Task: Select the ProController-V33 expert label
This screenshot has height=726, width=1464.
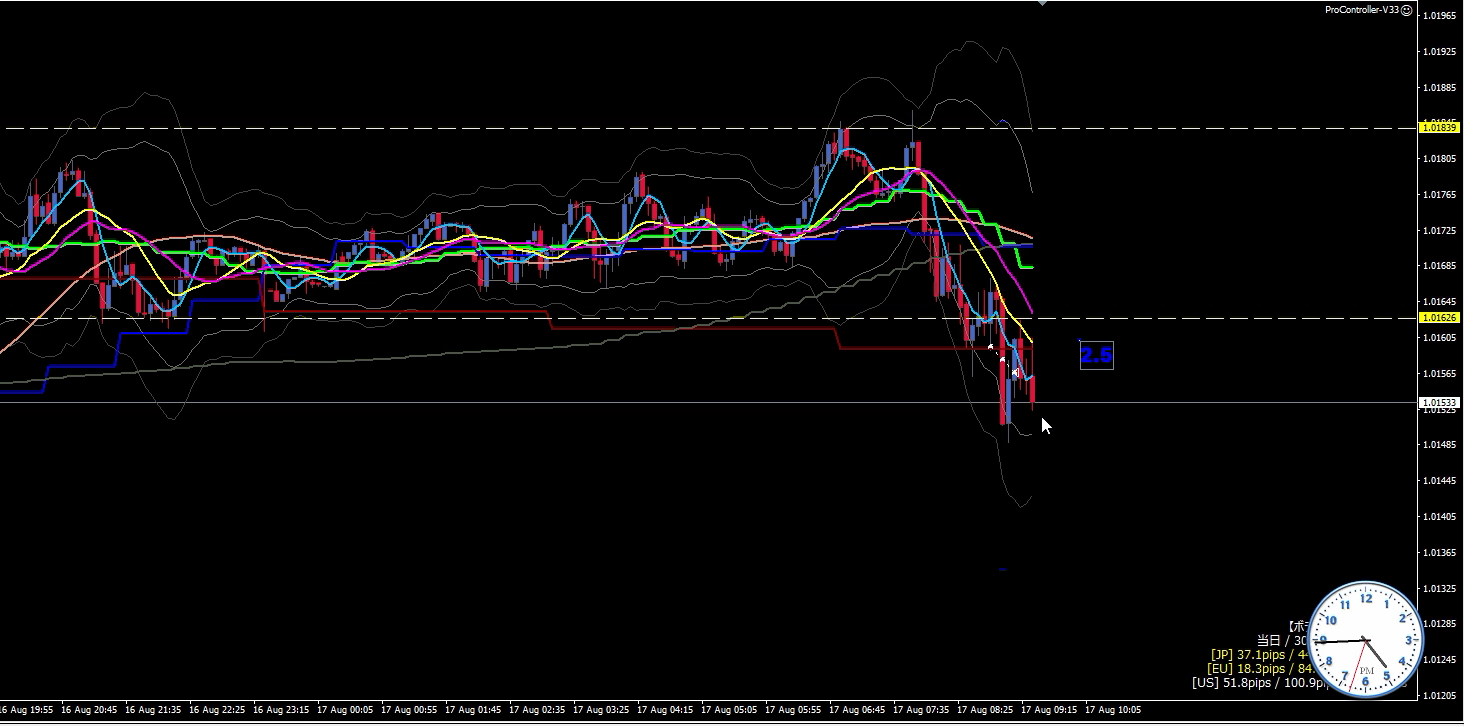Action: point(1362,10)
